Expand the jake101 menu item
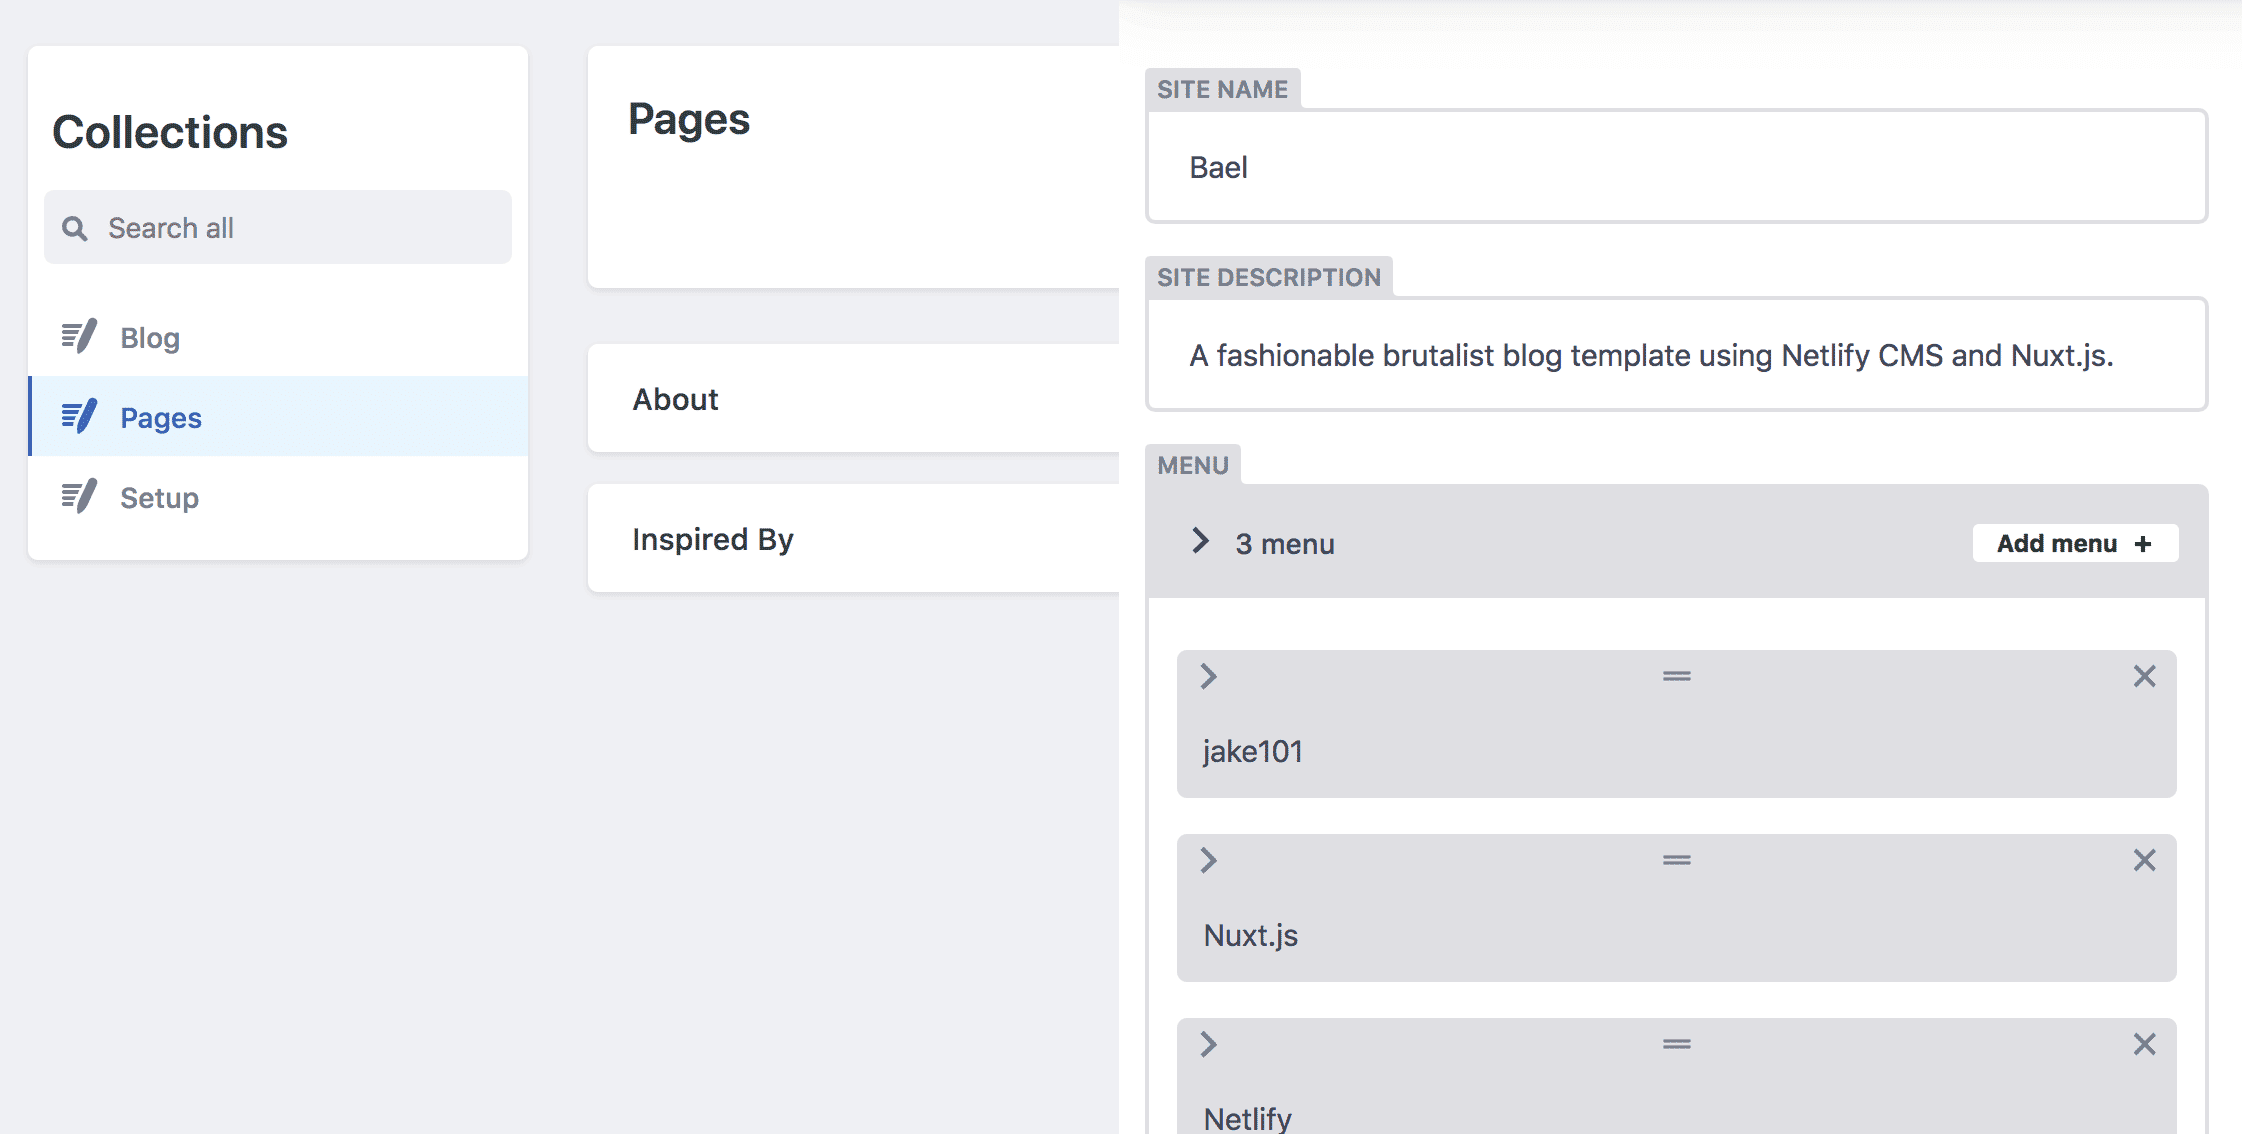Image resolution: width=2242 pixels, height=1134 pixels. point(1207,676)
